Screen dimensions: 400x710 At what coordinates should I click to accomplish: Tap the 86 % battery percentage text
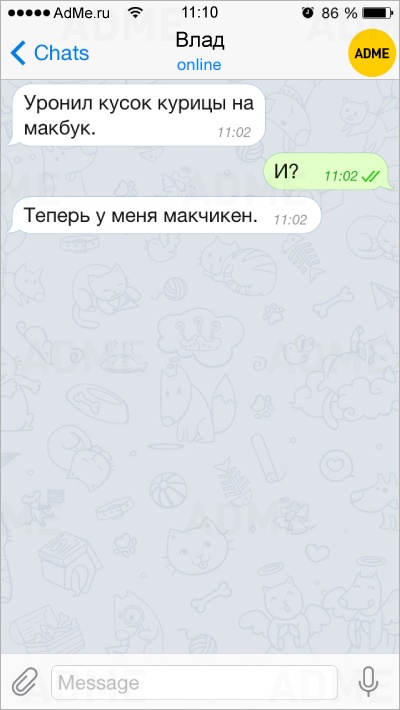pos(339,13)
